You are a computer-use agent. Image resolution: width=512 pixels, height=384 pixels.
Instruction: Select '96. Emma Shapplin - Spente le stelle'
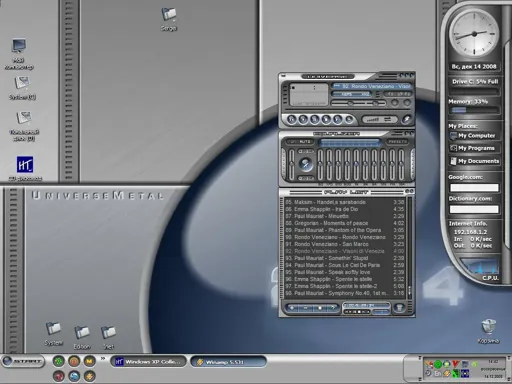pyautogui.click(x=344, y=279)
